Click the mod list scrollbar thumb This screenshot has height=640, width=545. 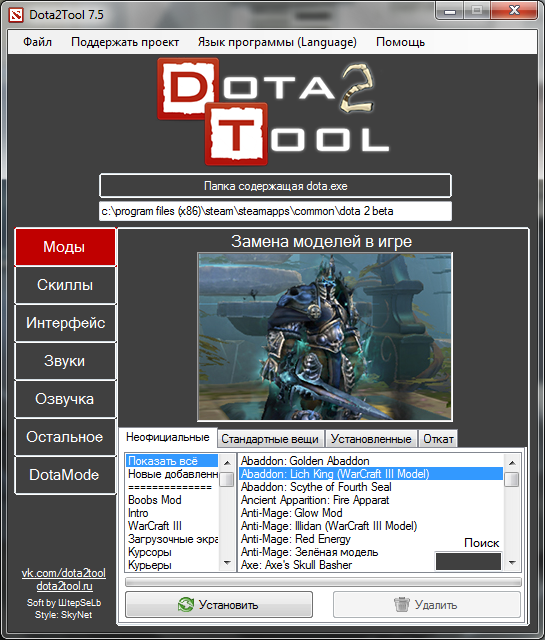pos(512,479)
